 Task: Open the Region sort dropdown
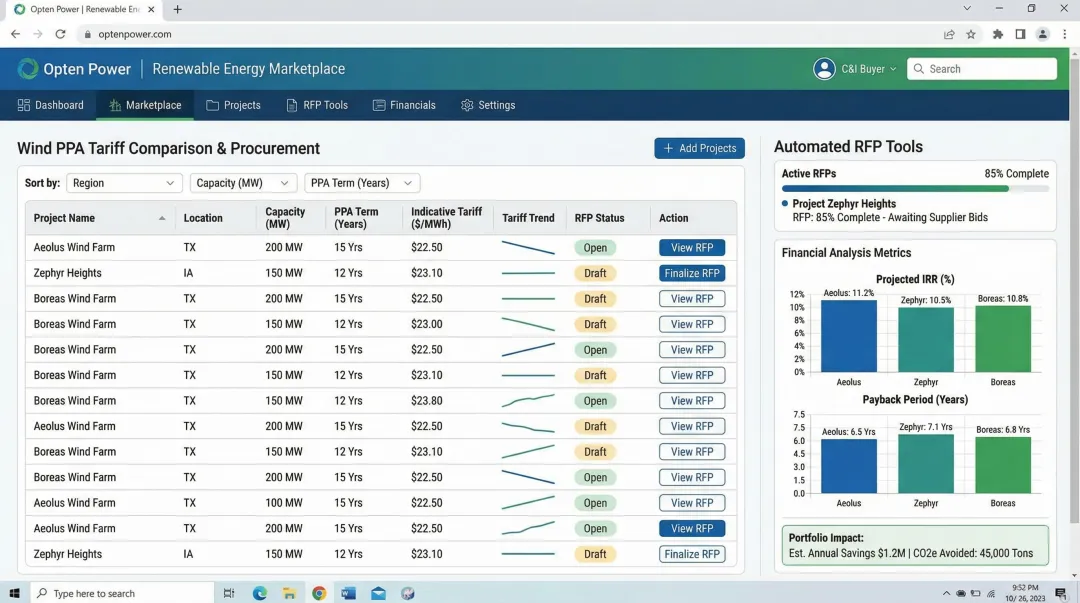pyautogui.click(x=123, y=182)
